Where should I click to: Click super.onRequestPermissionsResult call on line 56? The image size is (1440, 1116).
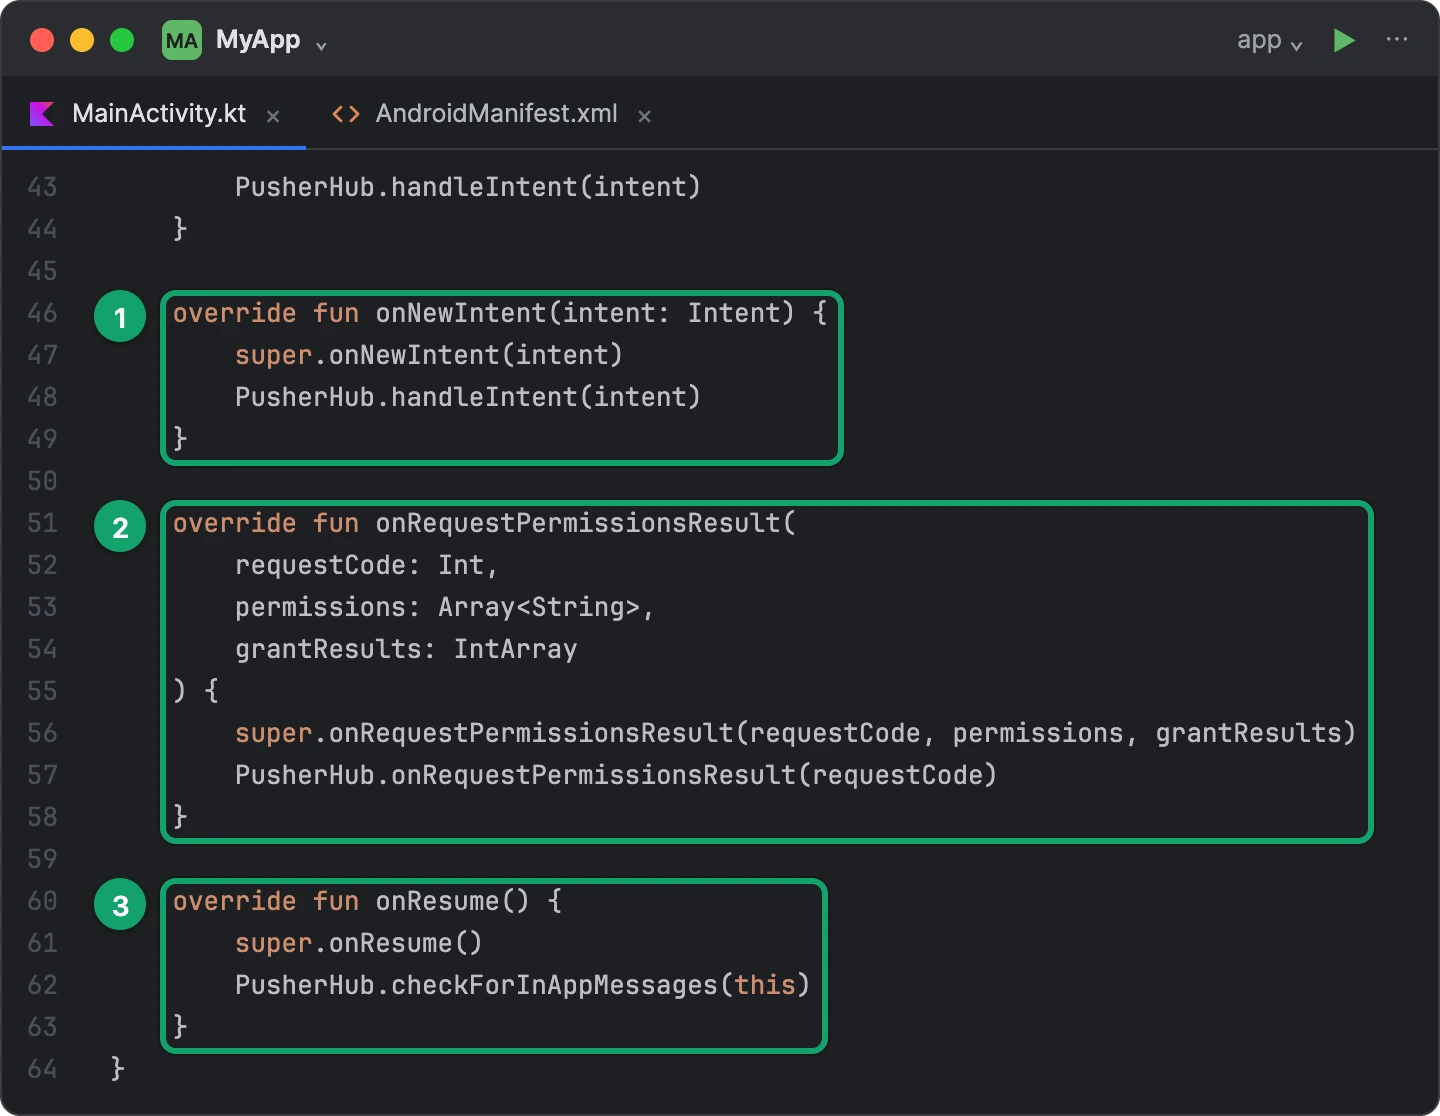(x=795, y=733)
